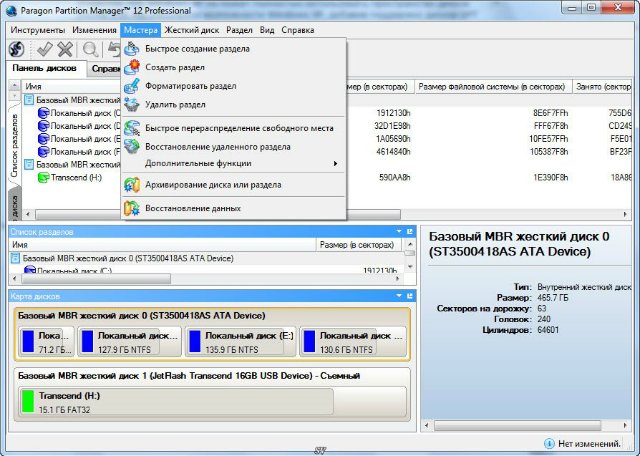Detach the Карта дисков panel
Screen dimensions: 640x456
(x=410, y=296)
